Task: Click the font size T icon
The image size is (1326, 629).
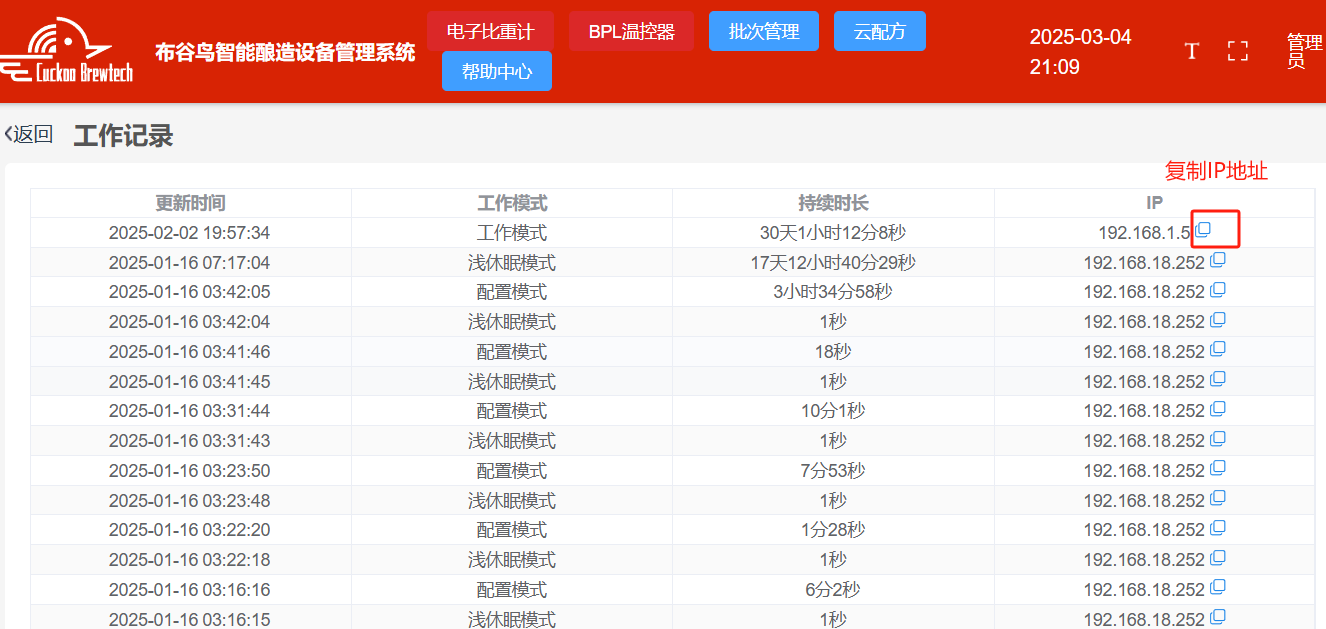Action: coord(1191,51)
